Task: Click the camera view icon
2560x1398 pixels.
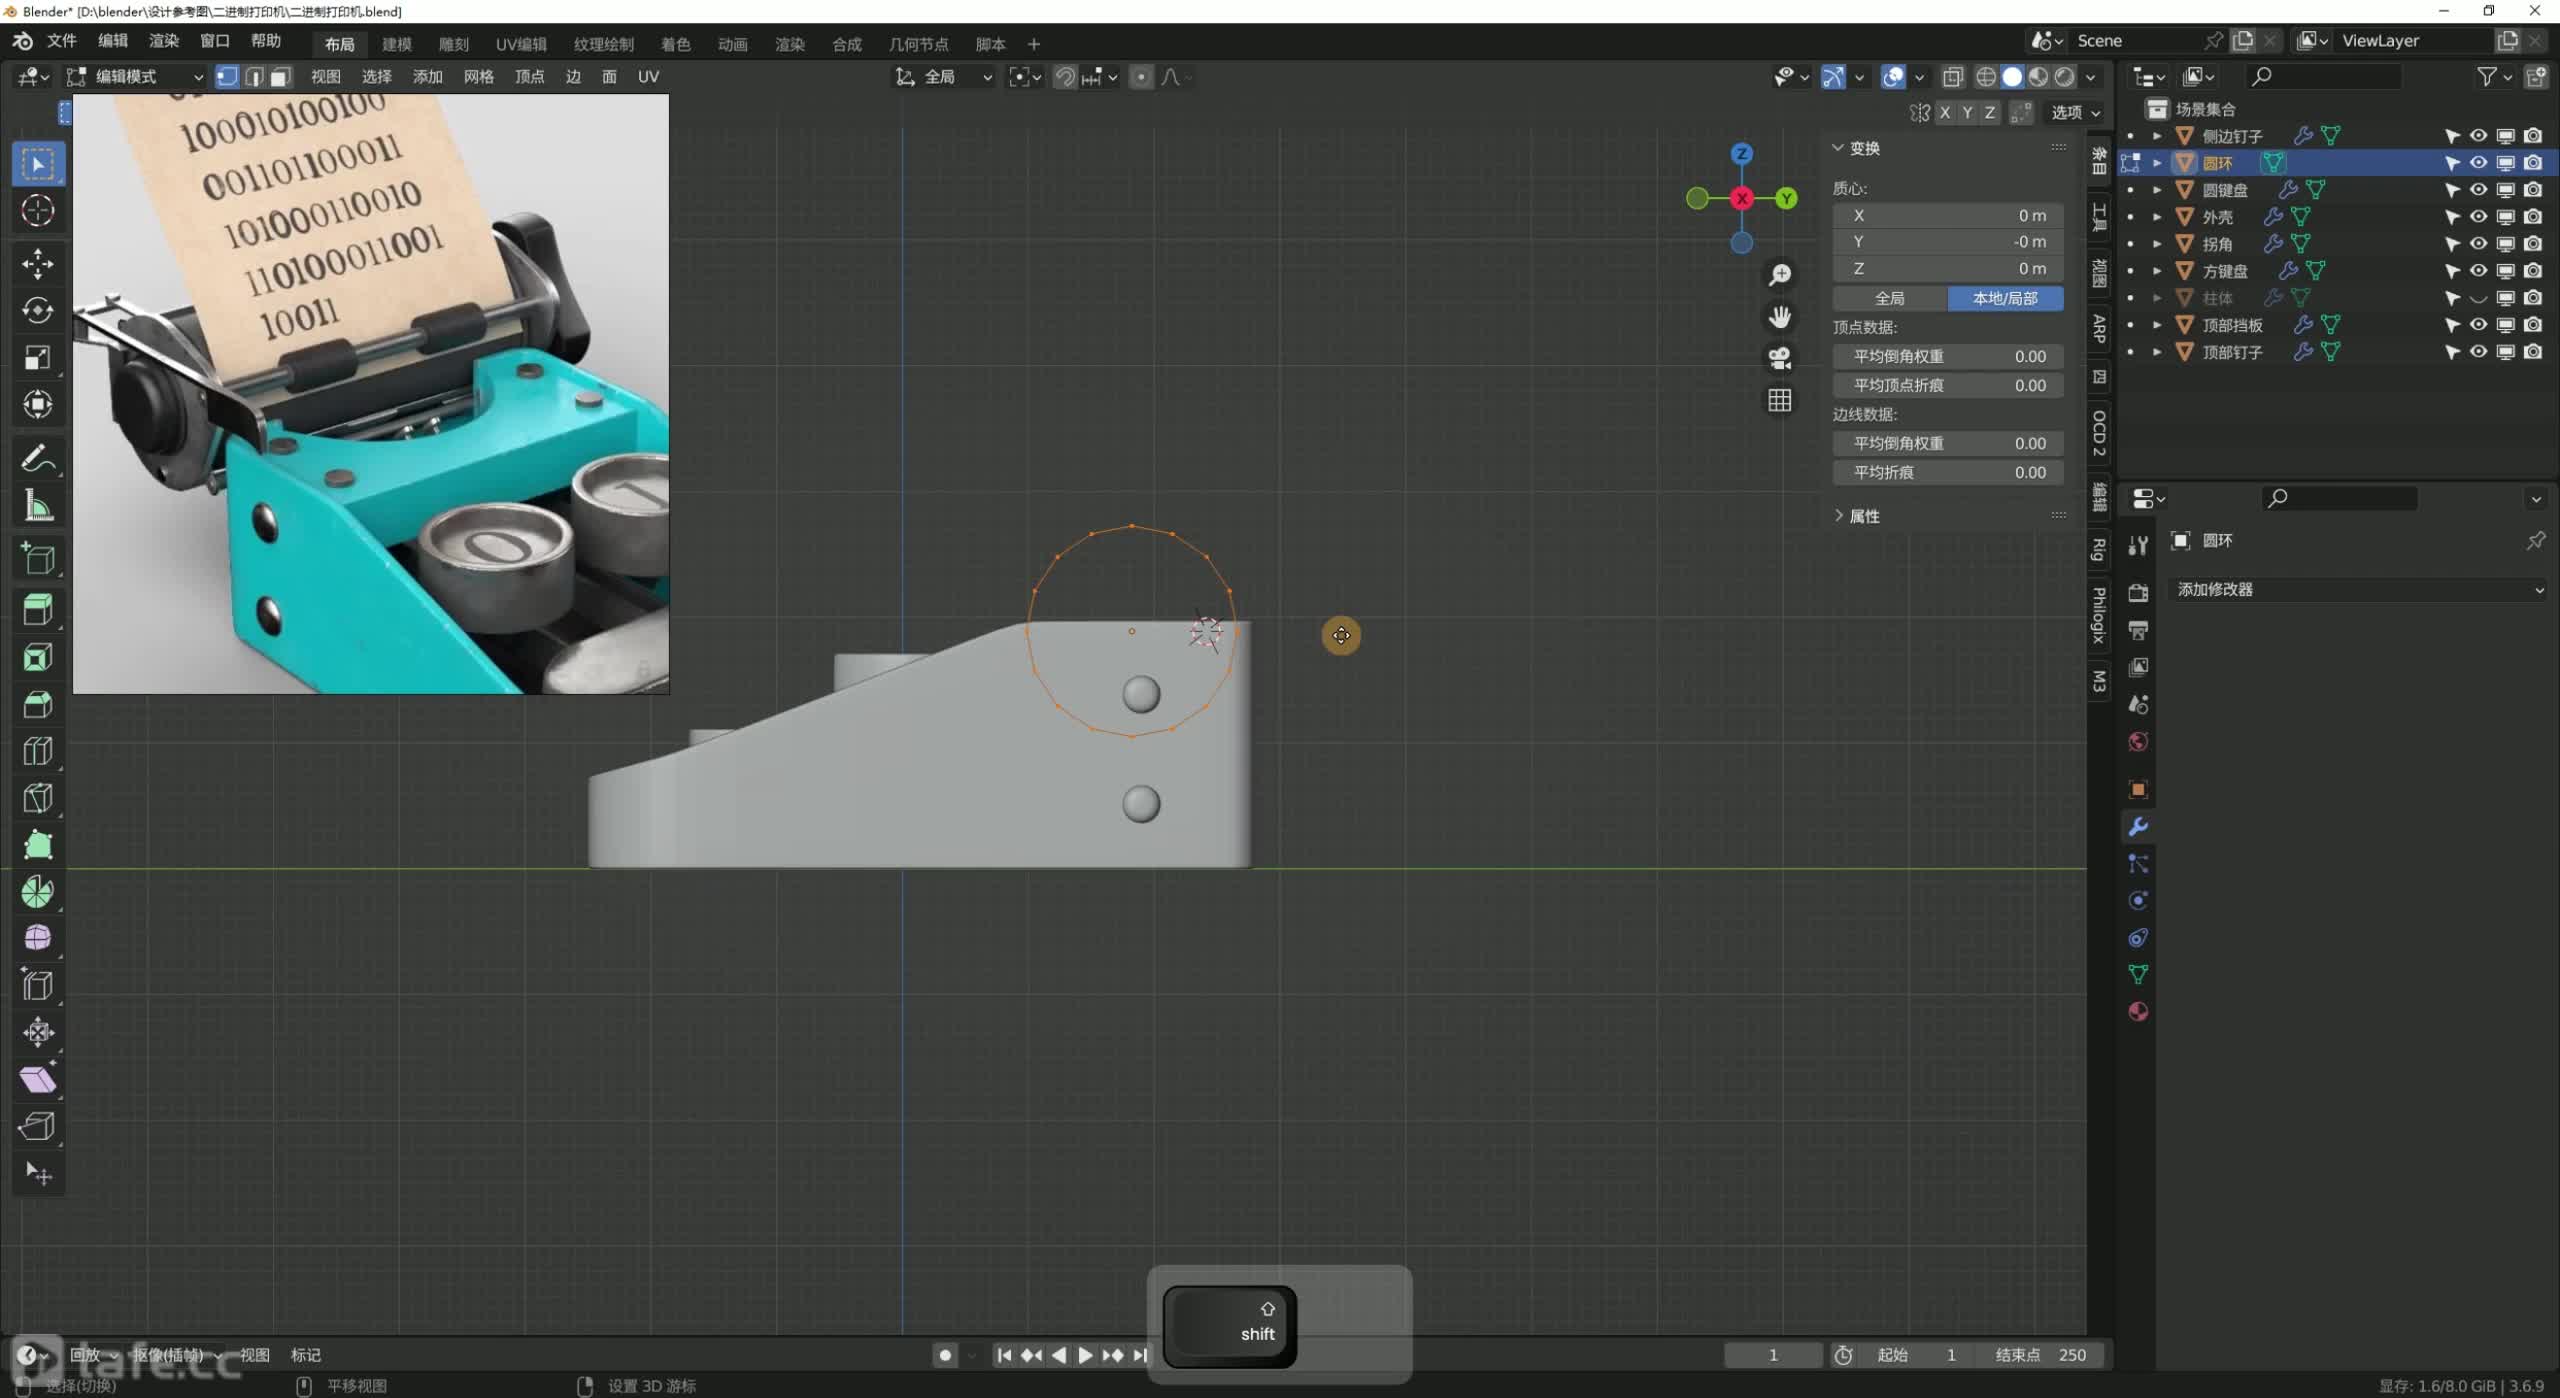Action: [x=1779, y=358]
